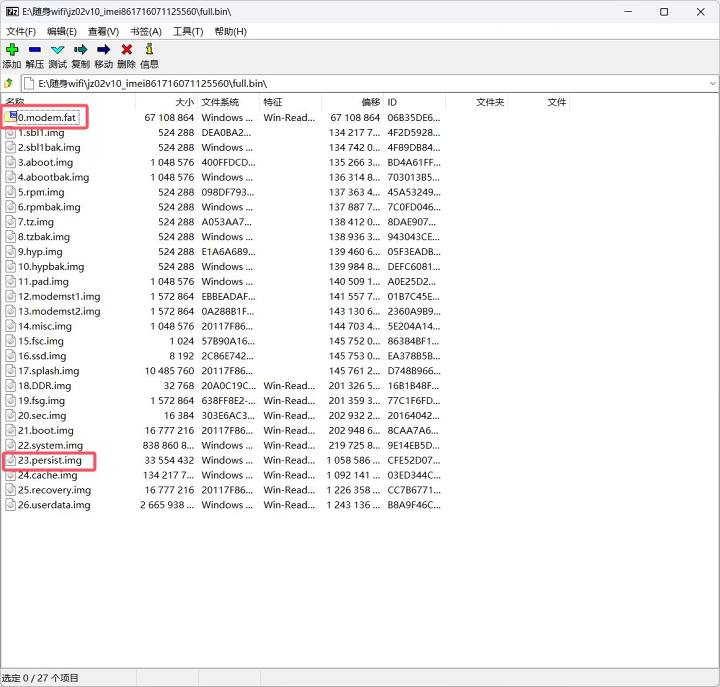Click the Test checkmark icon
The image size is (720, 687).
point(57,49)
